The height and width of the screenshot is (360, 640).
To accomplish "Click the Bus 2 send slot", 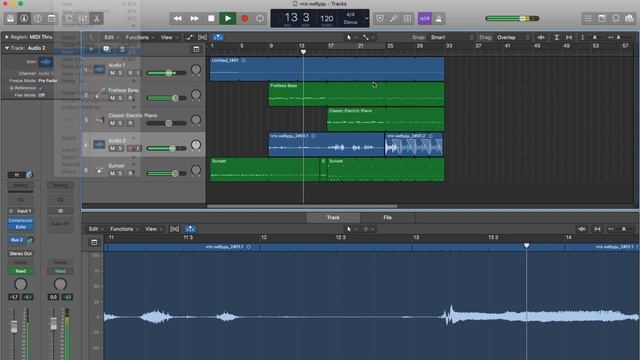I will coord(17,240).
